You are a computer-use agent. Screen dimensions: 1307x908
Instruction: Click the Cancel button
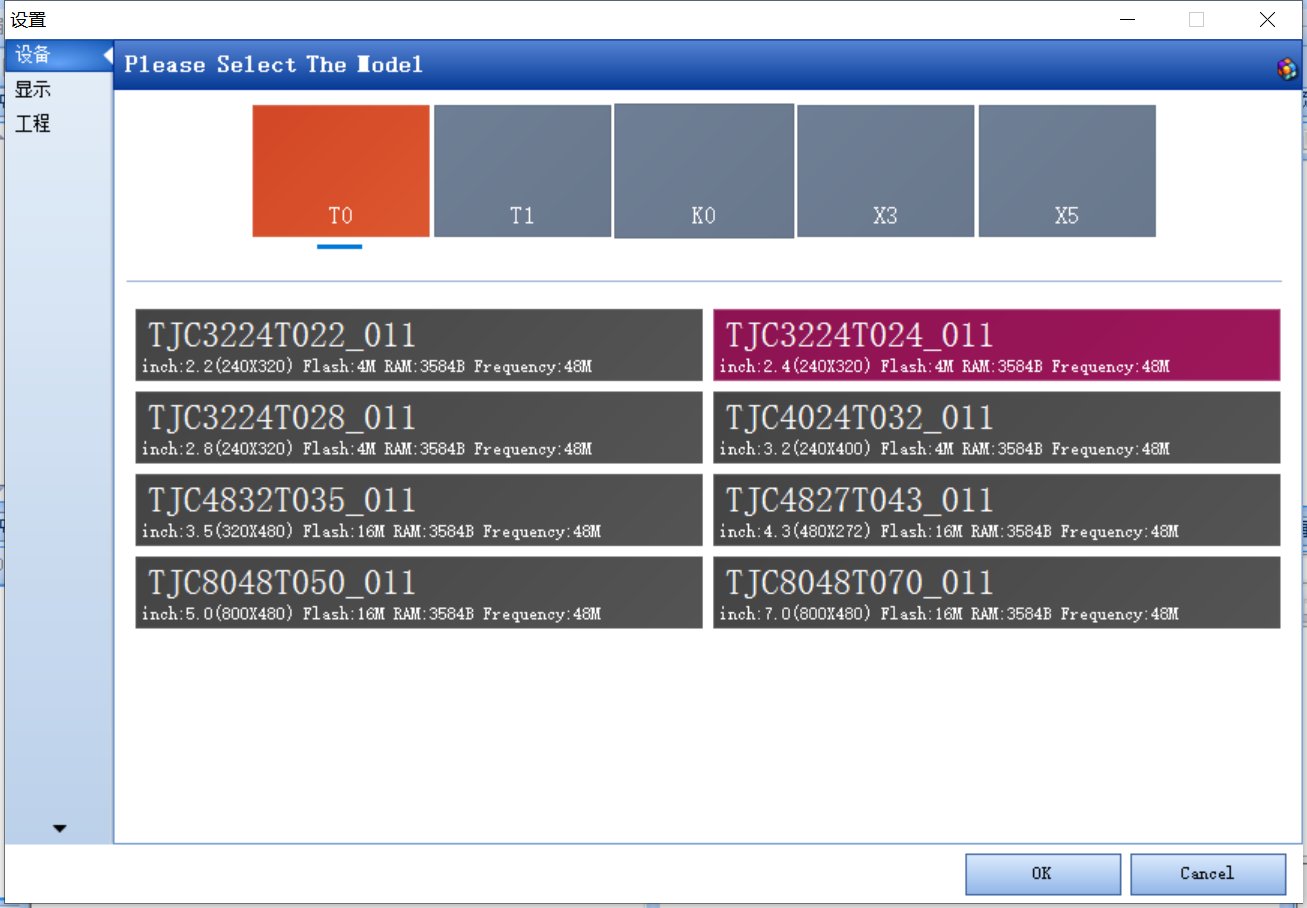click(1208, 874)
